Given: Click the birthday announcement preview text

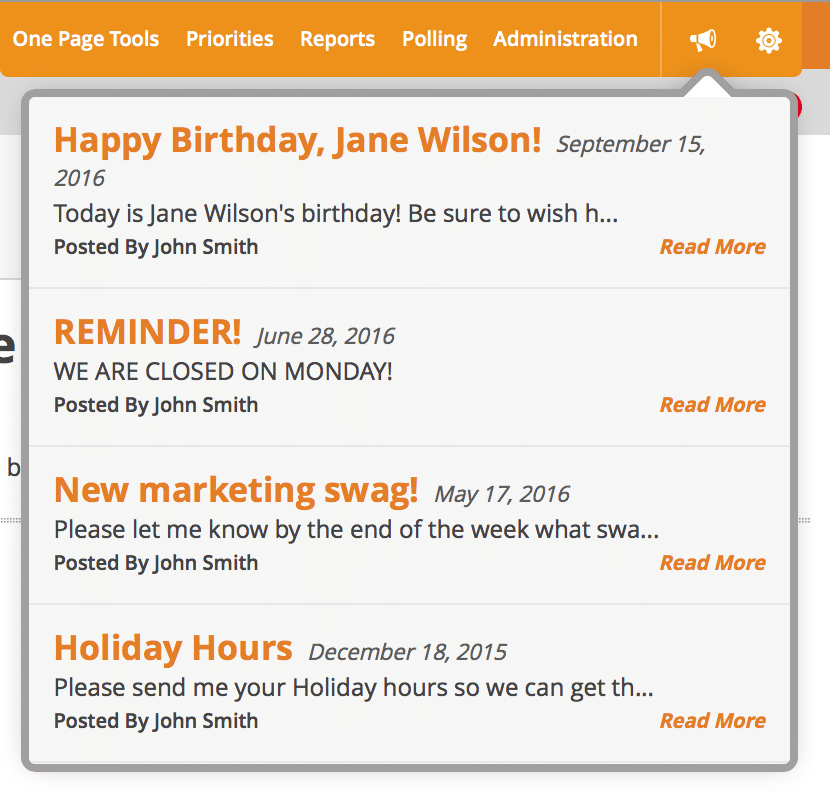Looking at the screenshot, I should click(336, 214).
